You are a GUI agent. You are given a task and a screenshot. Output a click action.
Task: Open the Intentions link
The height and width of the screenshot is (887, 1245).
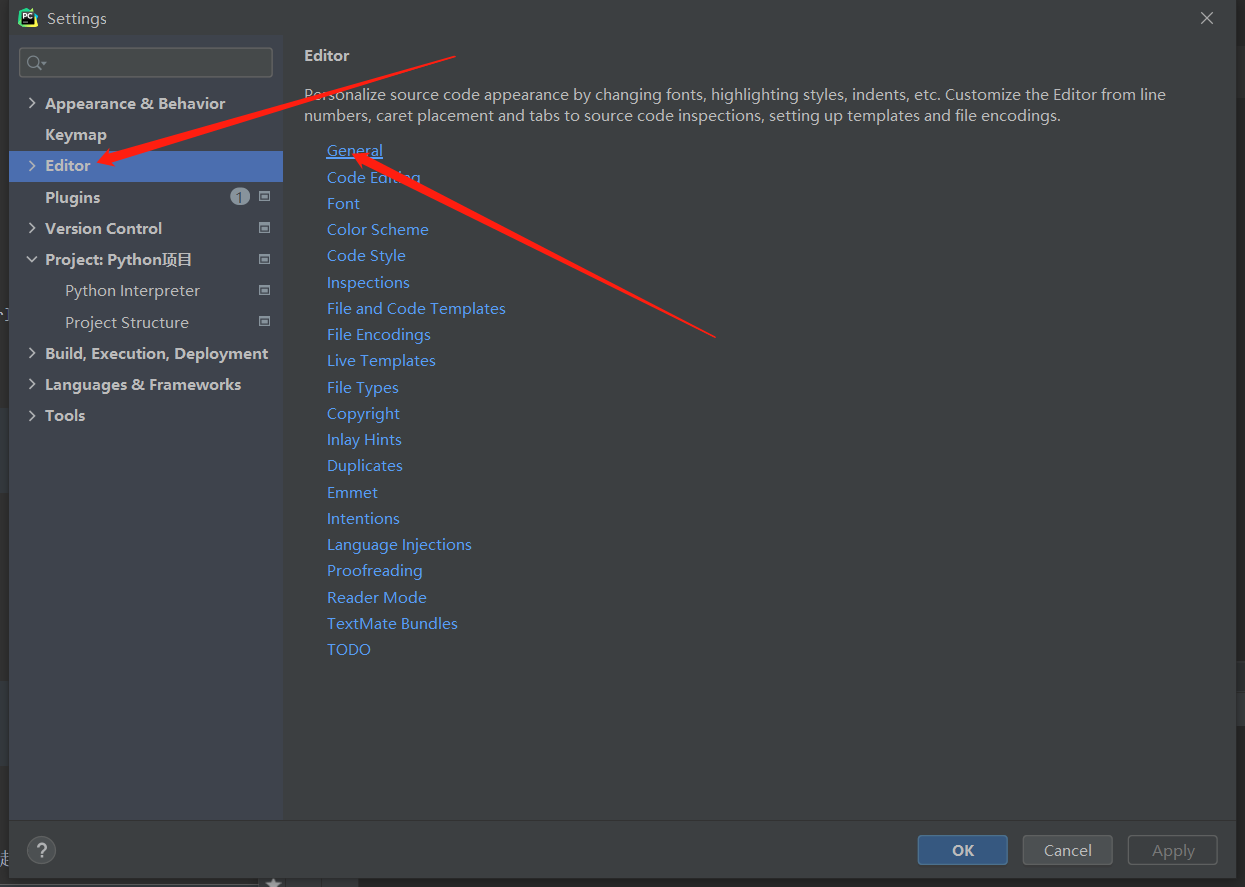click(x=363, y=518)
